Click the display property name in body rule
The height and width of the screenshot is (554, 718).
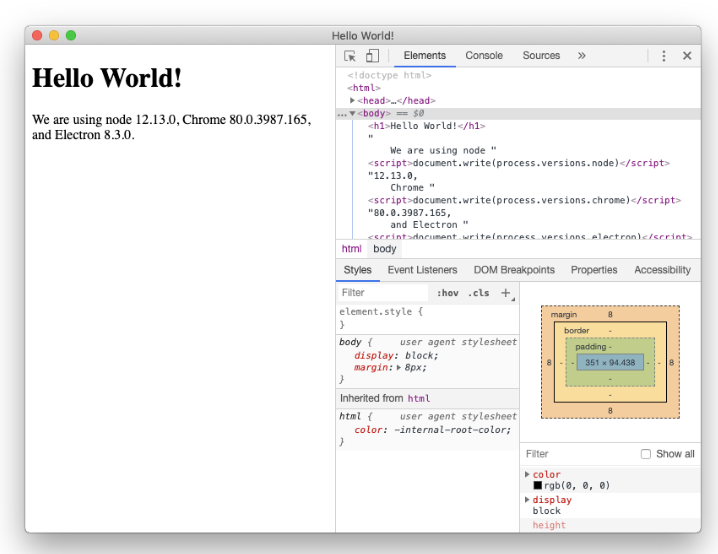click(x=374, y=355)
